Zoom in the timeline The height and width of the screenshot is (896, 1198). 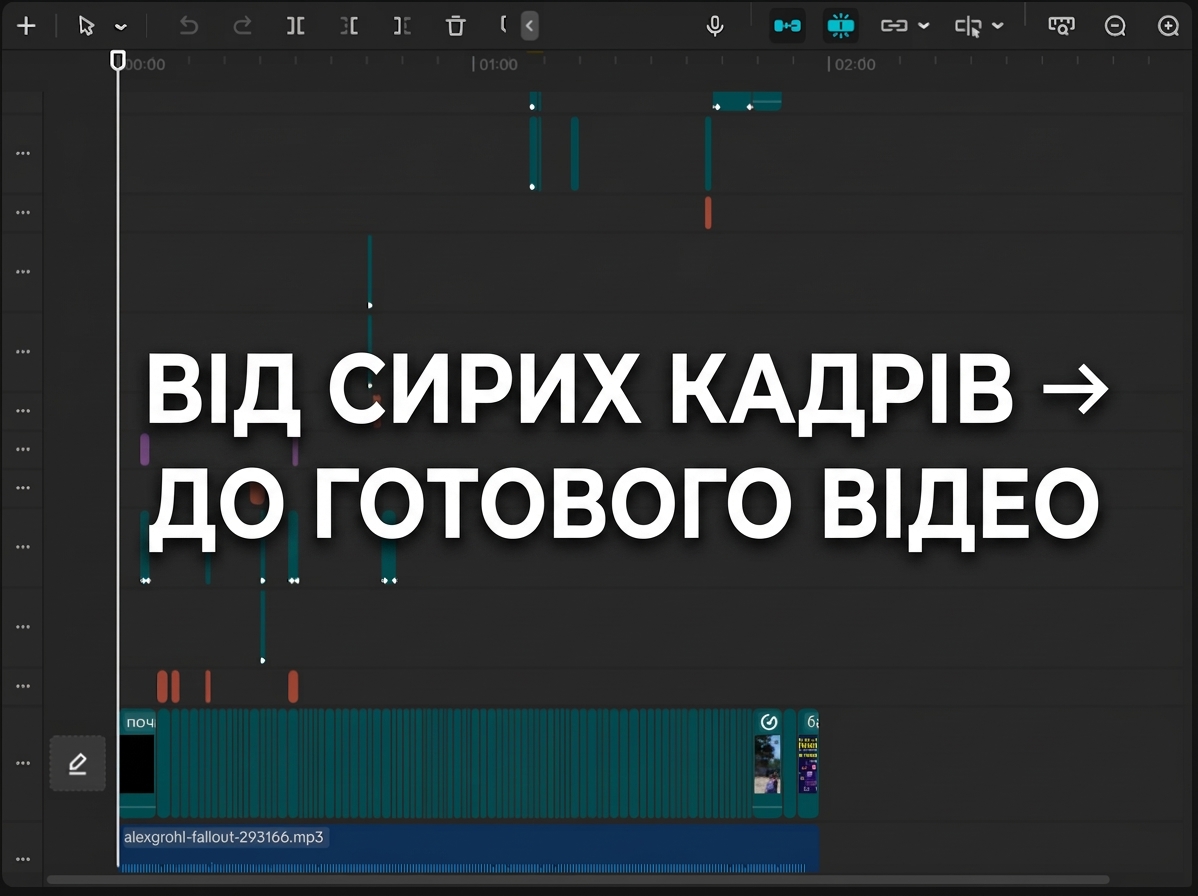click(x=1168, y=26)
